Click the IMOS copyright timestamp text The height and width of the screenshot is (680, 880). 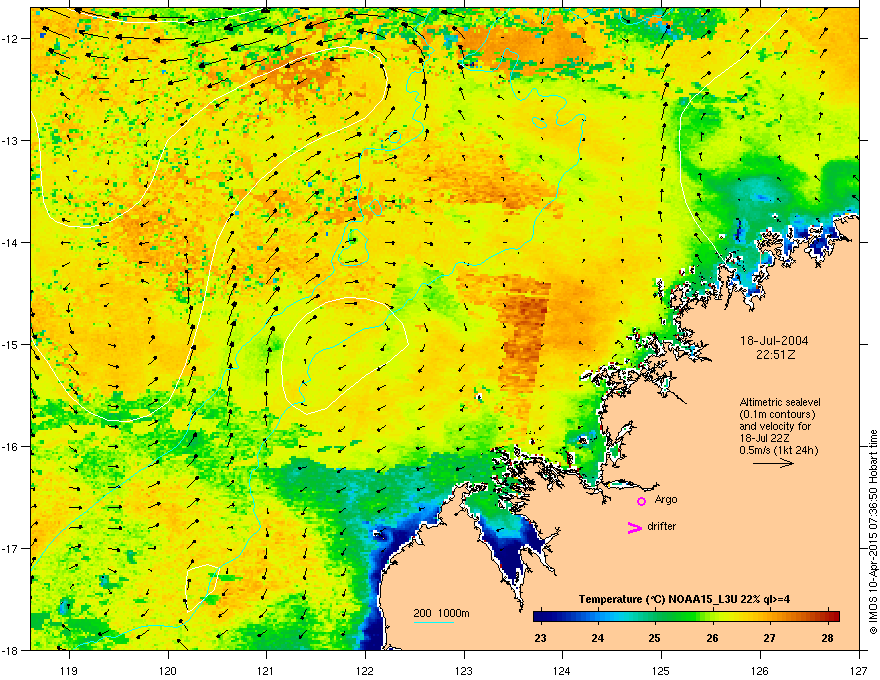(x=873, y=531)
